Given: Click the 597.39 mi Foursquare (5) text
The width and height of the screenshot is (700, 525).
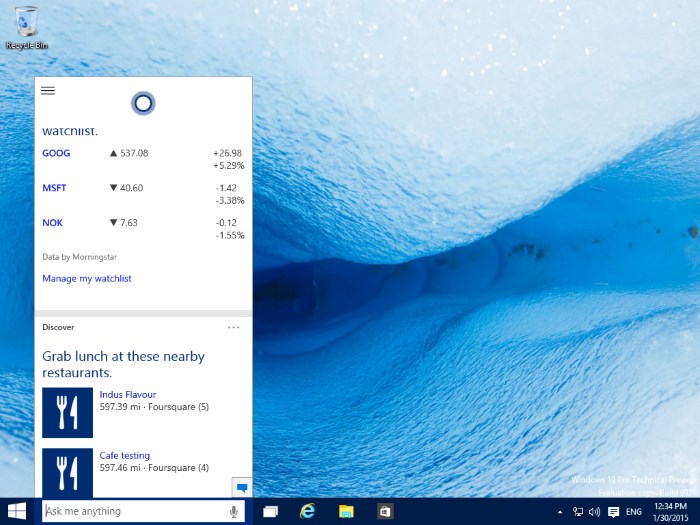Looking at the screenshot, I should click(154, 407).
